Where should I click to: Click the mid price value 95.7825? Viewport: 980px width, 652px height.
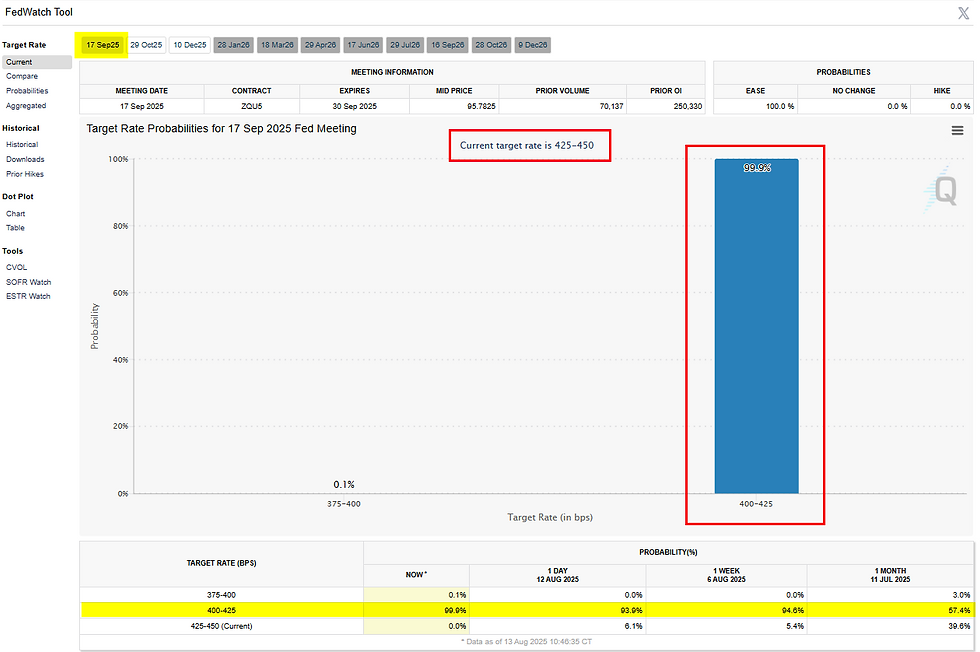click(481, 106)
